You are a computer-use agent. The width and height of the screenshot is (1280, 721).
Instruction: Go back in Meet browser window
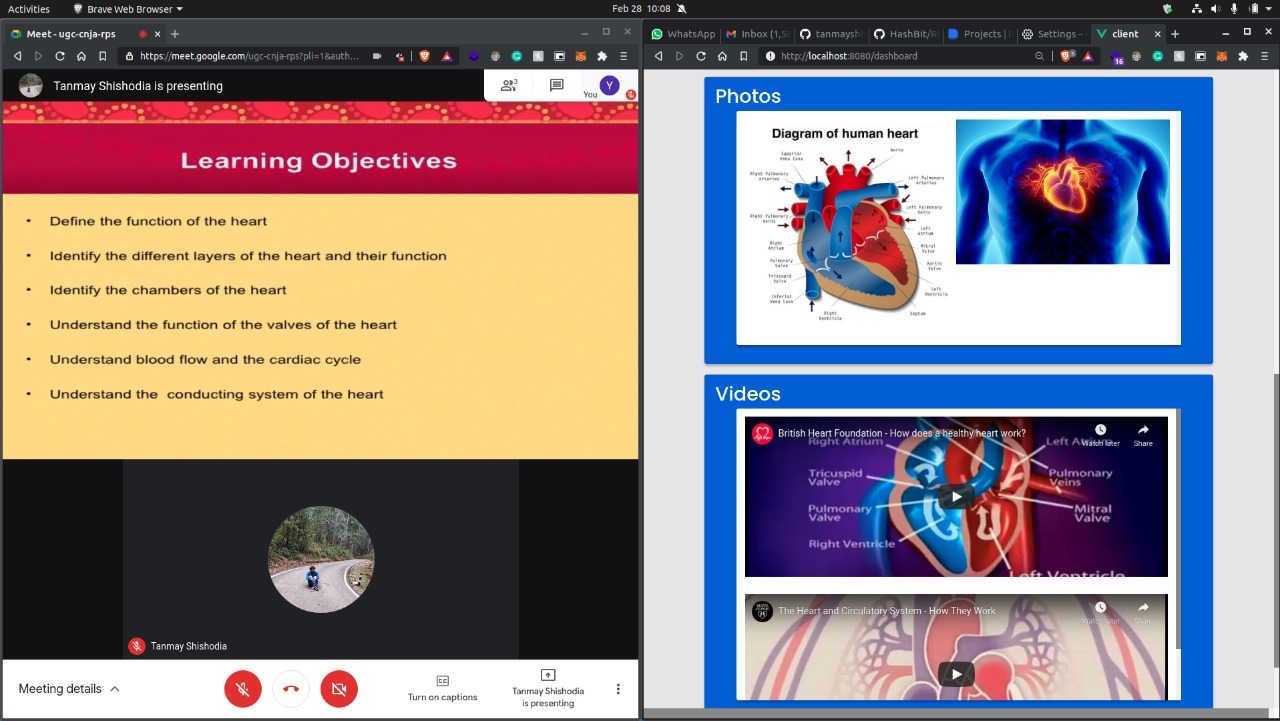17,56
